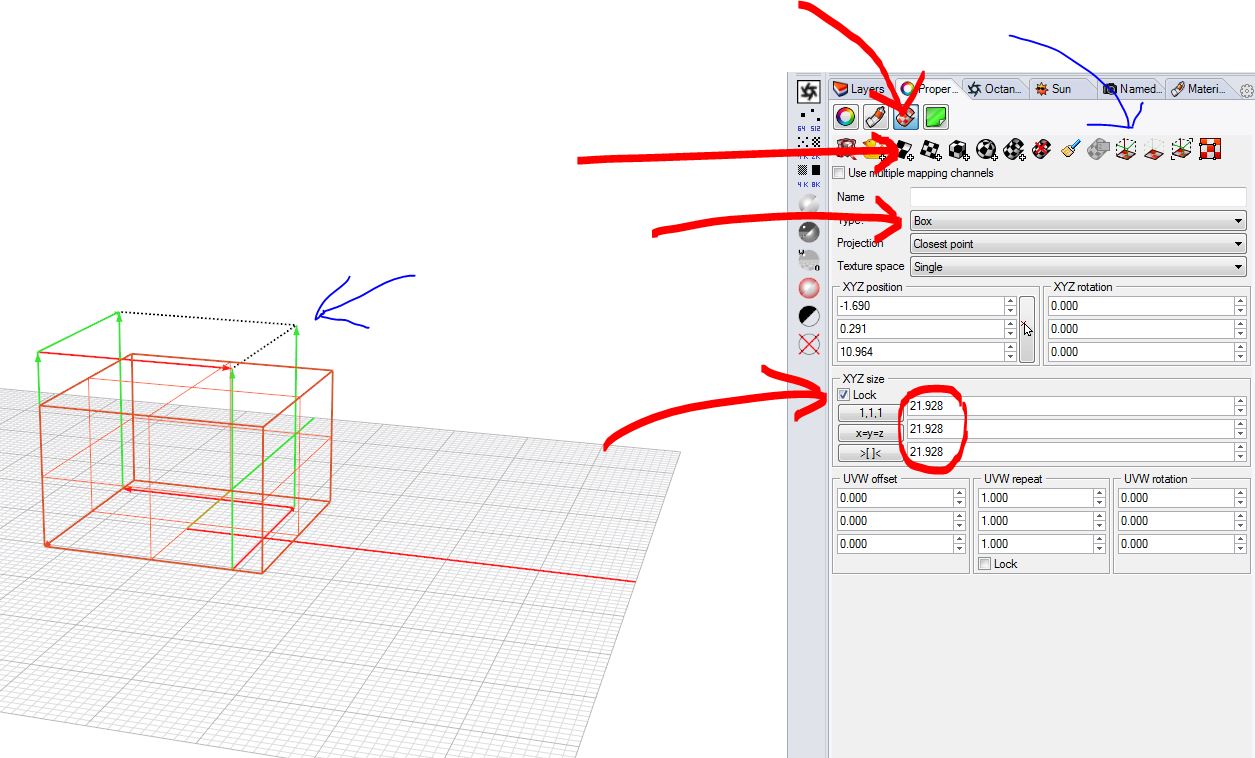Apply cylindrical mapping with the checkered cylinder icon

[x=1015, y=150]
